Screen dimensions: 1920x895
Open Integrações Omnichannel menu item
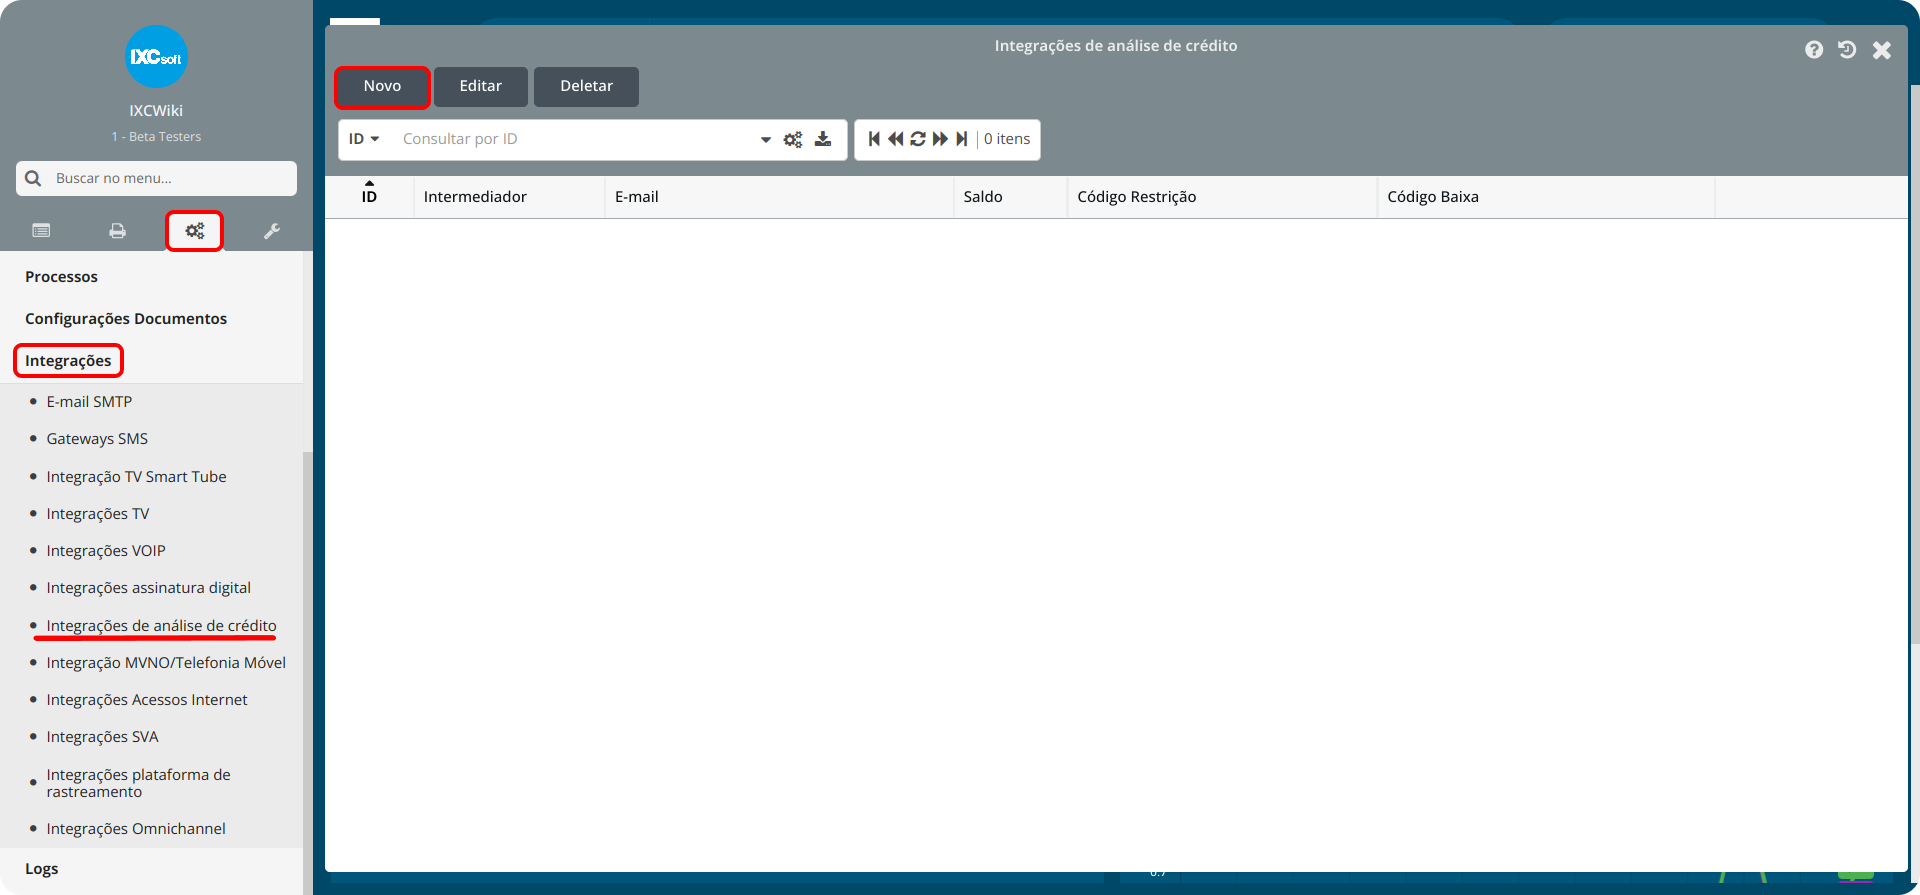pos(136,829)
